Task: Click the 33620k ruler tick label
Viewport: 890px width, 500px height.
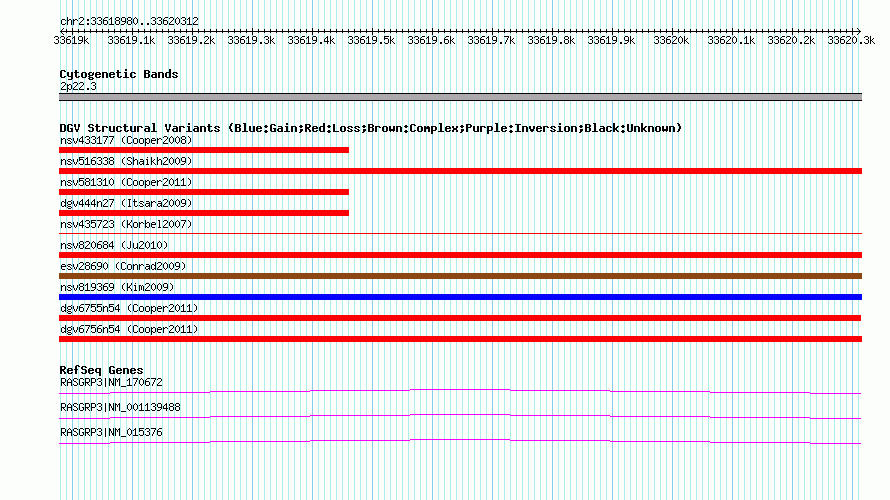Action: (x=671, y=40)
